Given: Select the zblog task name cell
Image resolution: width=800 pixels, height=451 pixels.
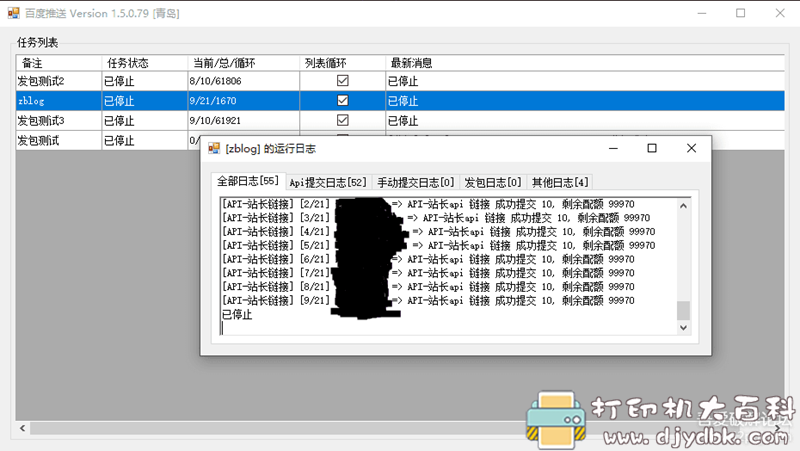Looking at the screenshot, I should click(59, 101).
